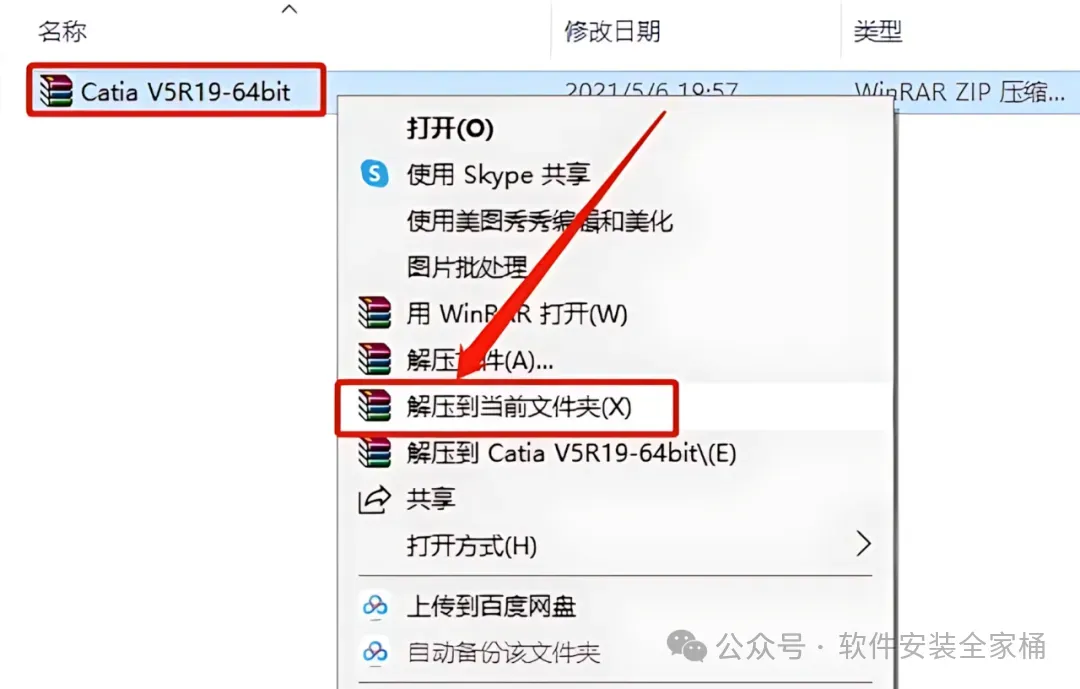This screenshot has height=689, width=1080.
Task: Click the Baidu Netdisk icon beside 上传到百度网盘
Action: [x=375, y=606]
